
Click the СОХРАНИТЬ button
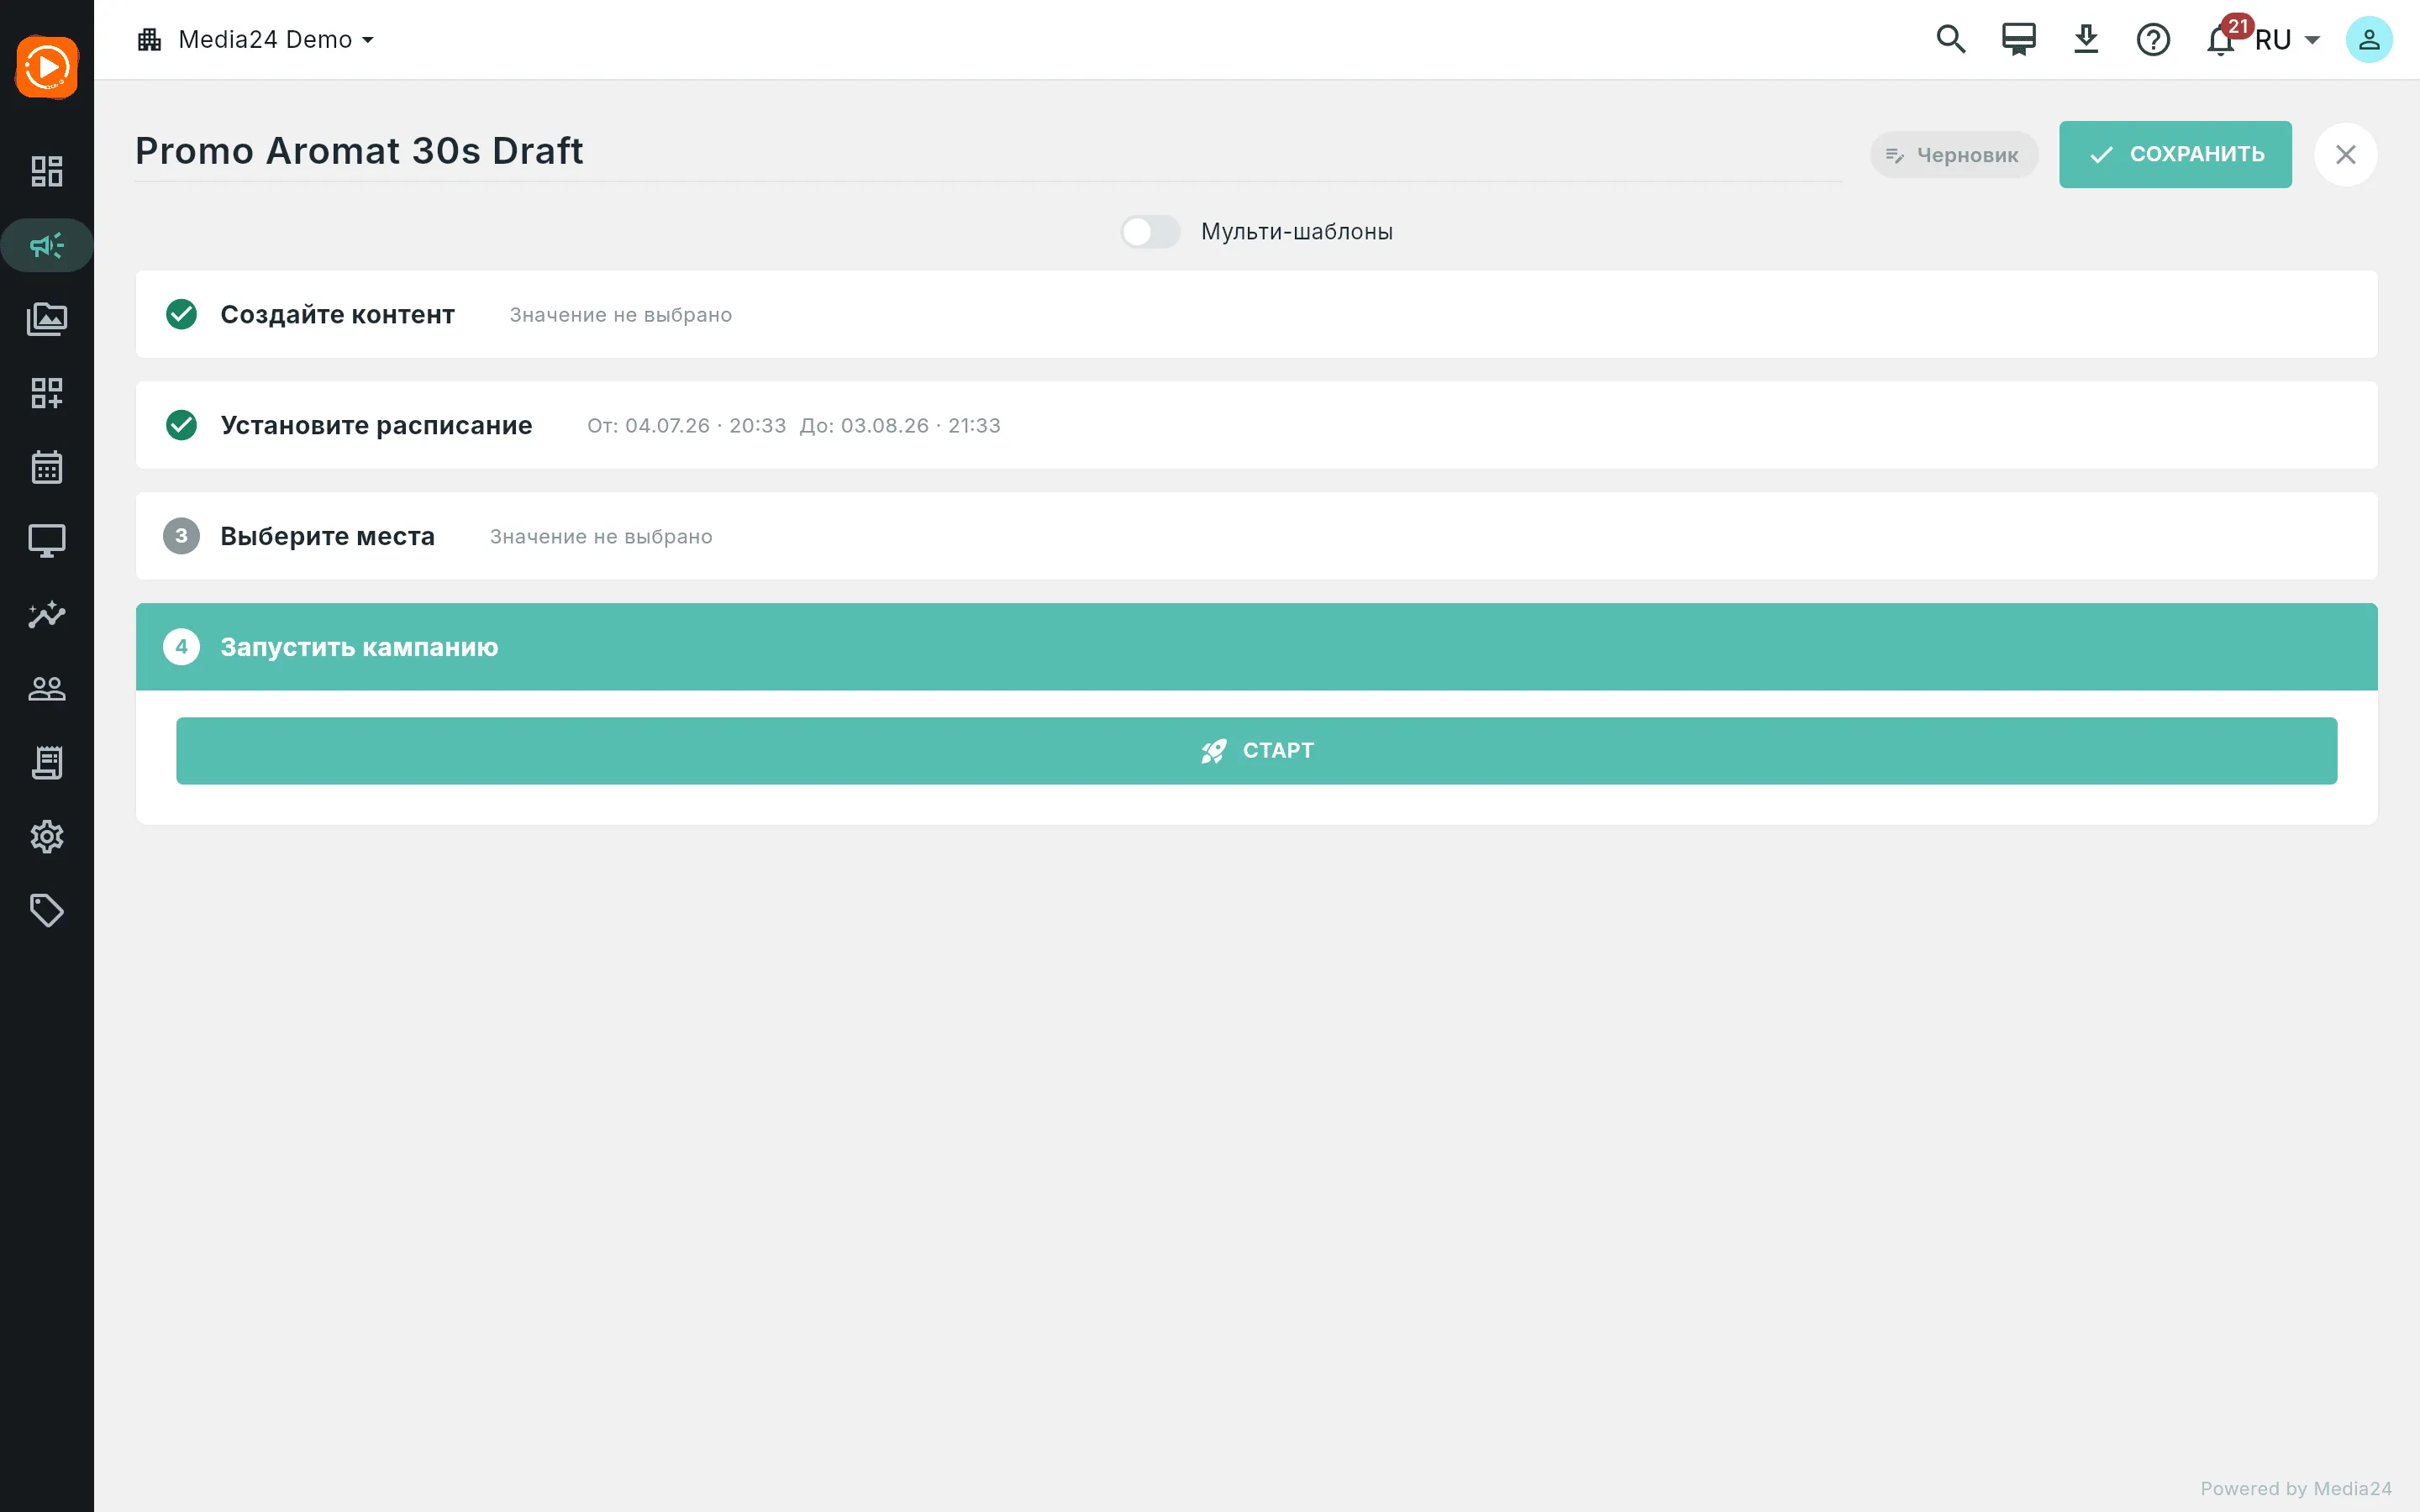point(2175,154)
